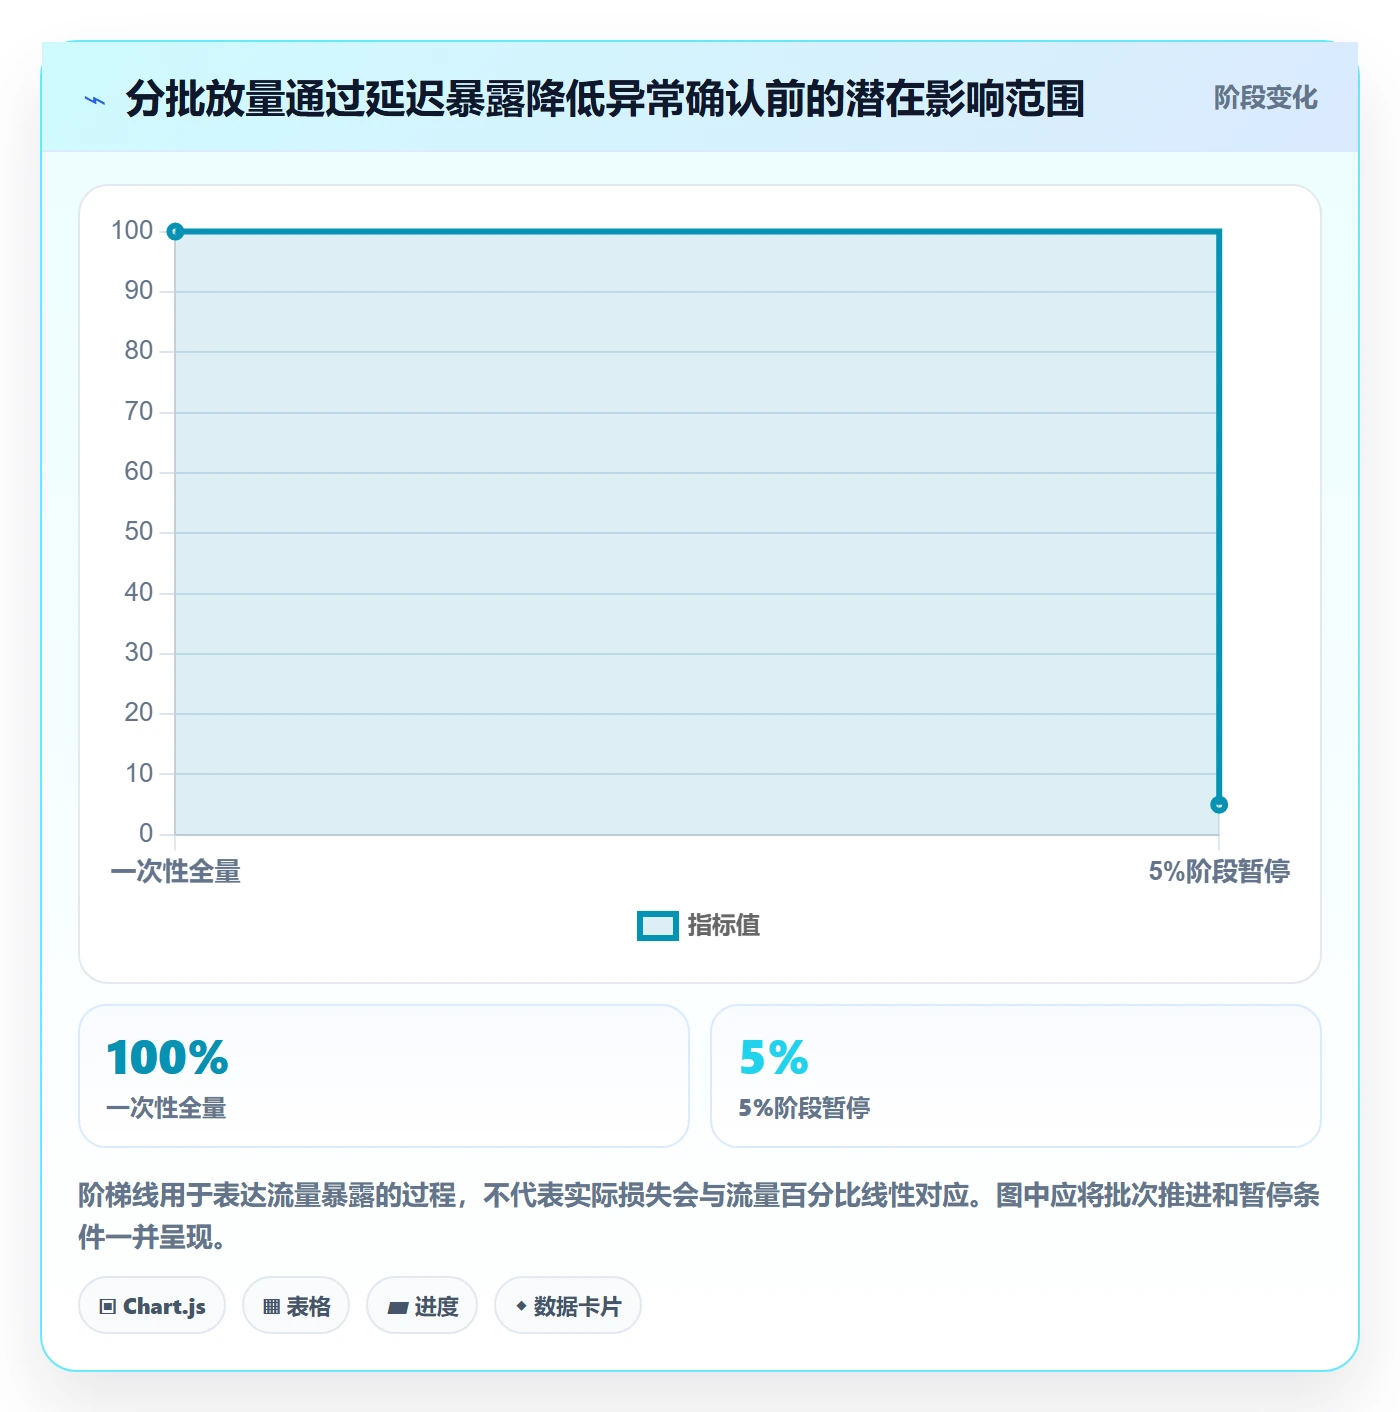Viewport: 1400px width, 1412px height.
Task: Click the chart title 分批放量通过延迟暴露
Action: click(x=605, y=99)
